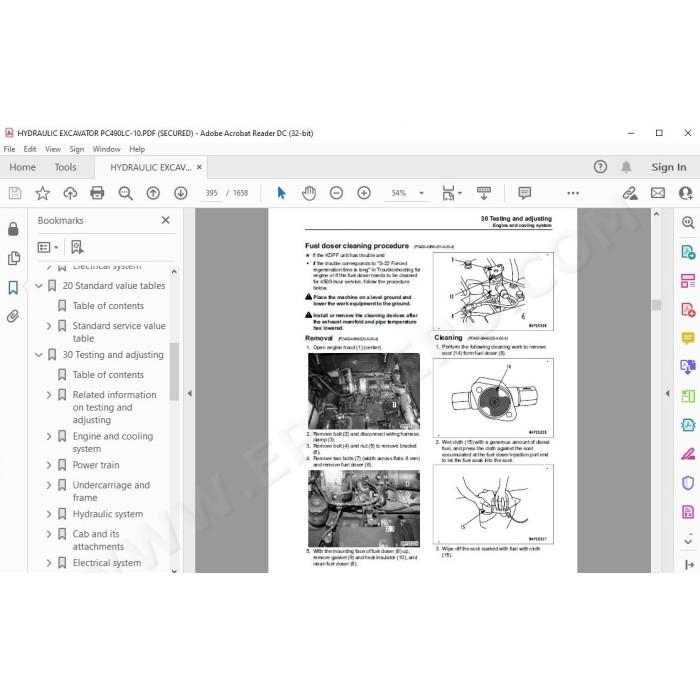Go to next page arrow
Viewport: 700px width, 700px height.
(x=180, y=193)
